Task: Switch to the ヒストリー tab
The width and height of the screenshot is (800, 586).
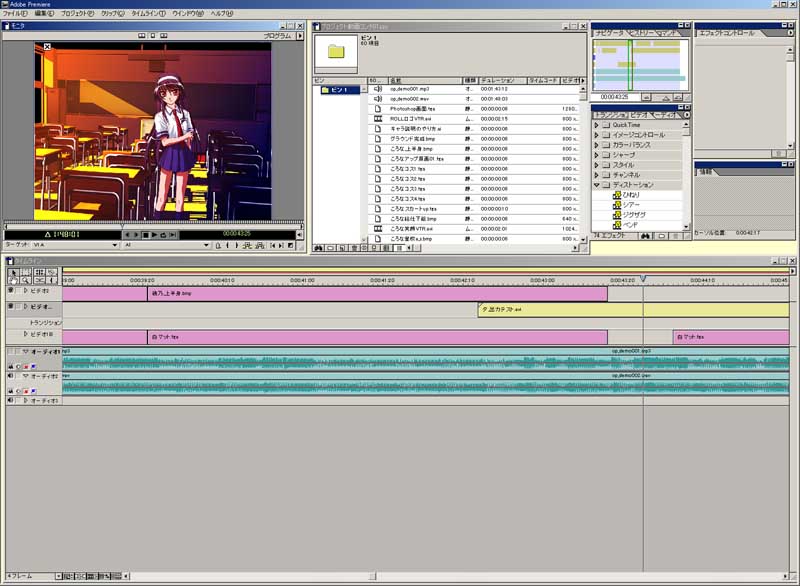Action: (642, 33)
